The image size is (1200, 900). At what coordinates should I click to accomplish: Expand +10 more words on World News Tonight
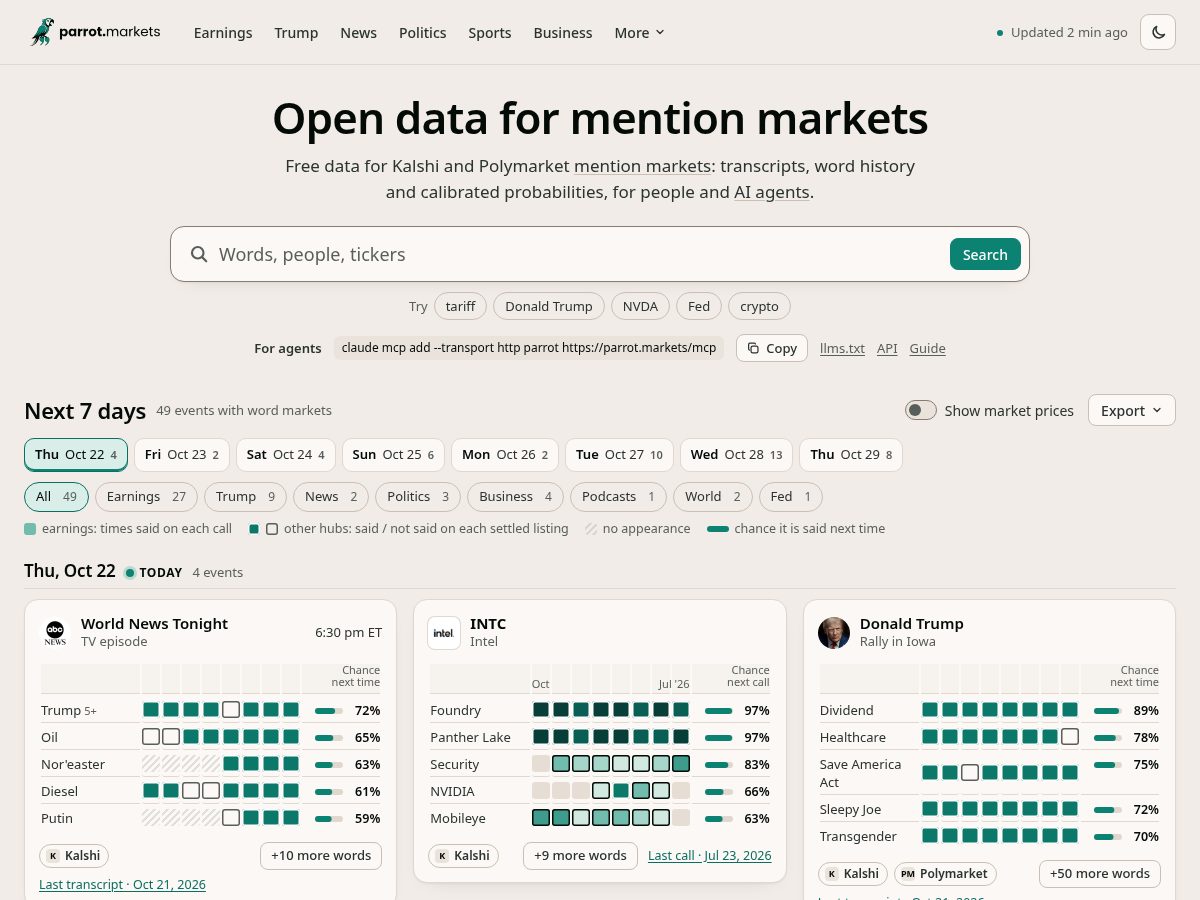click(321, 855)
